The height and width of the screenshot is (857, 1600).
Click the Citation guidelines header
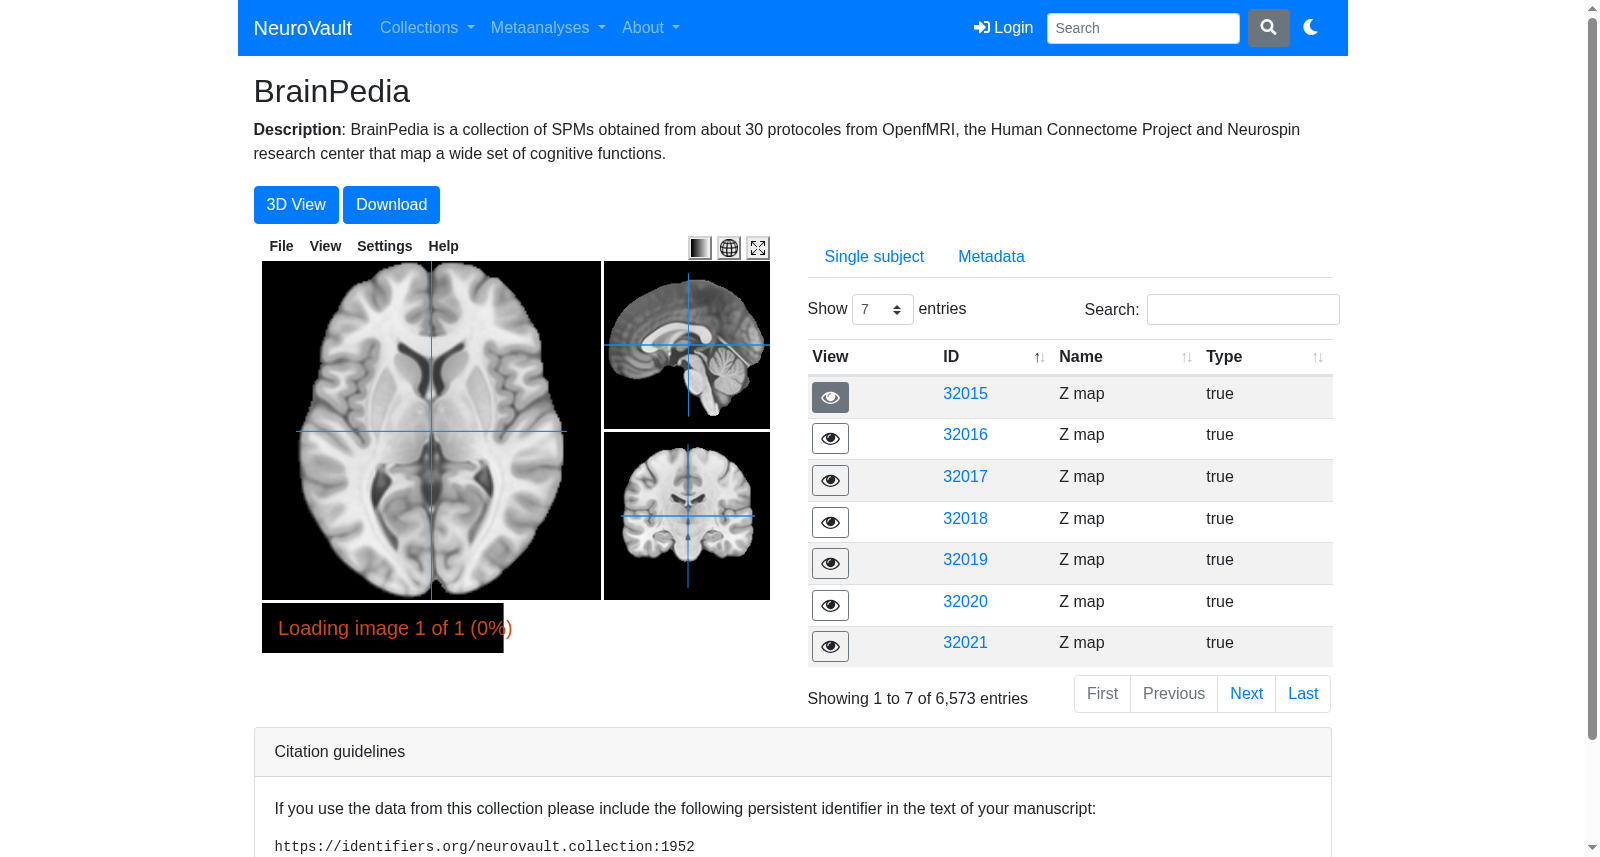pyautogui.click(x=792, y=752)
